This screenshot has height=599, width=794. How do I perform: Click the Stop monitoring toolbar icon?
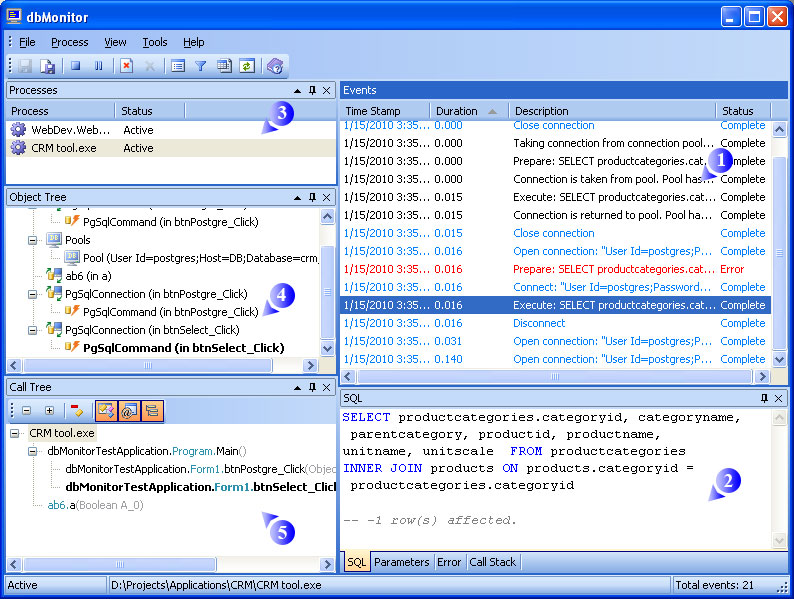76,66
